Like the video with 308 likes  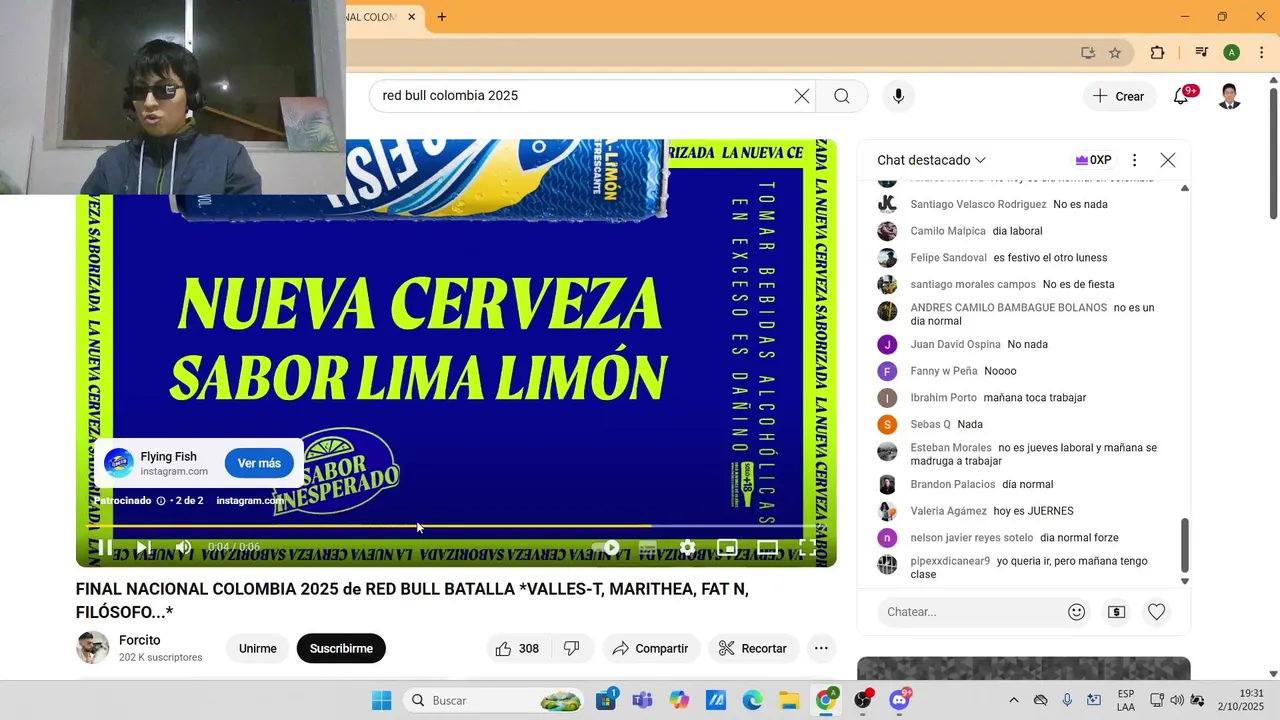518,648
